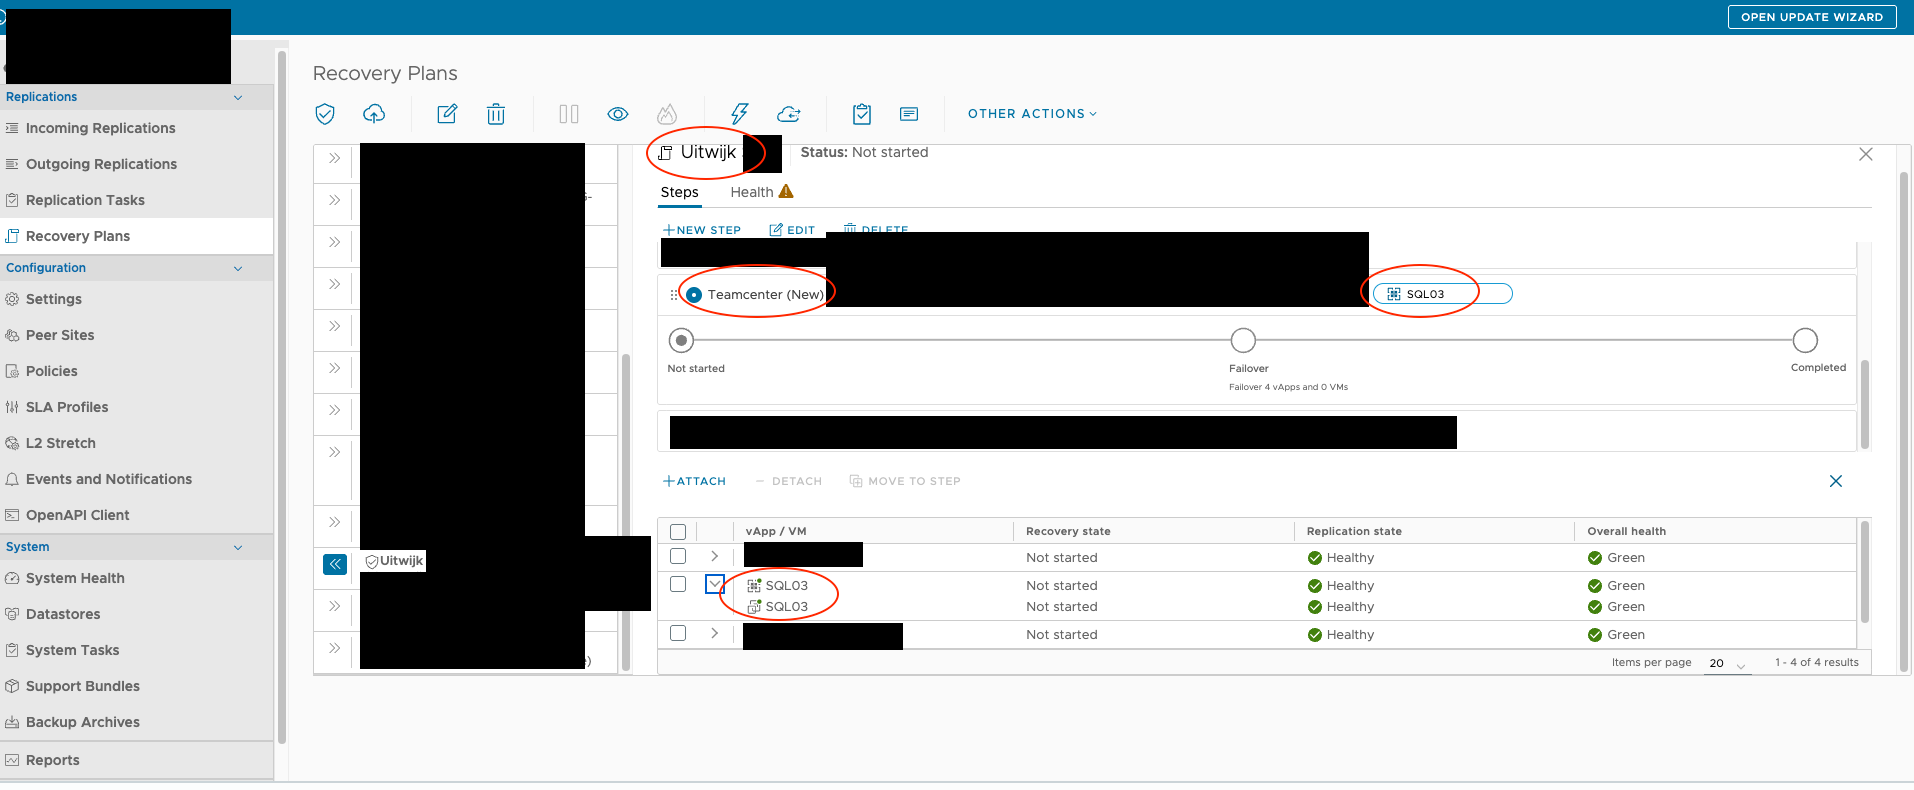
Task: Click the eye icon in toolbar
Action: [x=618, y=114]
